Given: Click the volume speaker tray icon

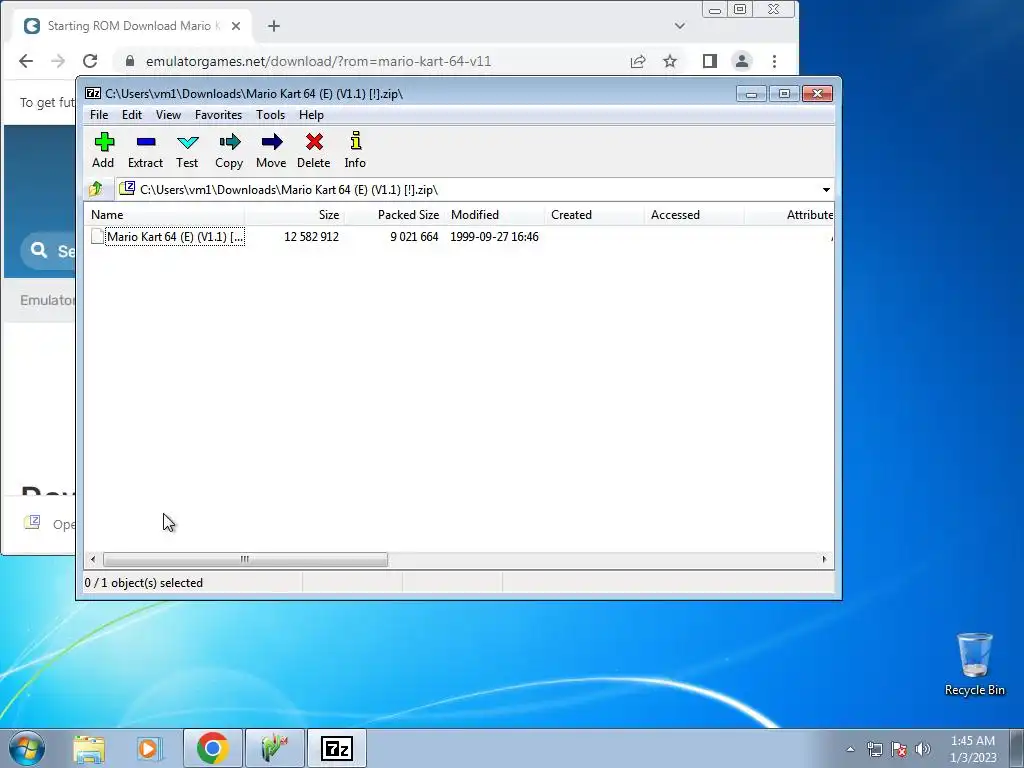Looking at the screenshot, I should pos(923,749).
